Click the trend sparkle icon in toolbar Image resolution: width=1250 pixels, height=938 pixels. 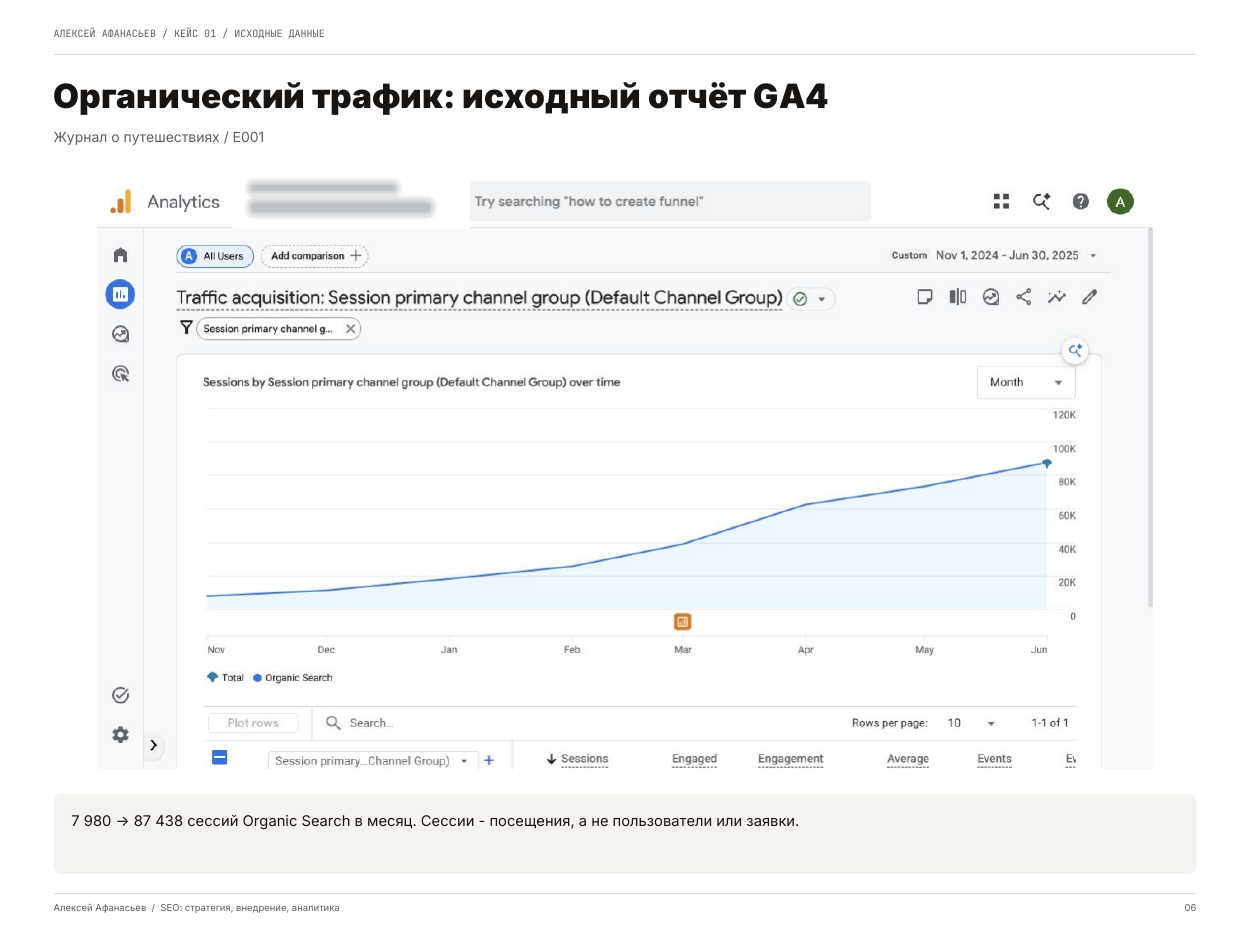(x=1057, y=297)
